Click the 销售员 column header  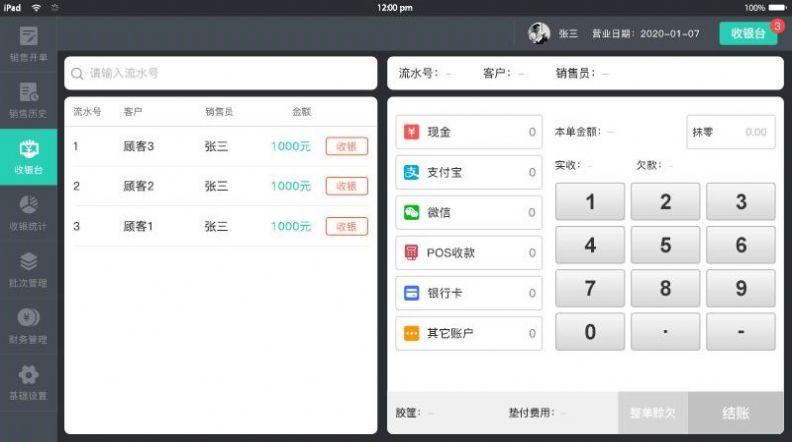tap(219, 112)
